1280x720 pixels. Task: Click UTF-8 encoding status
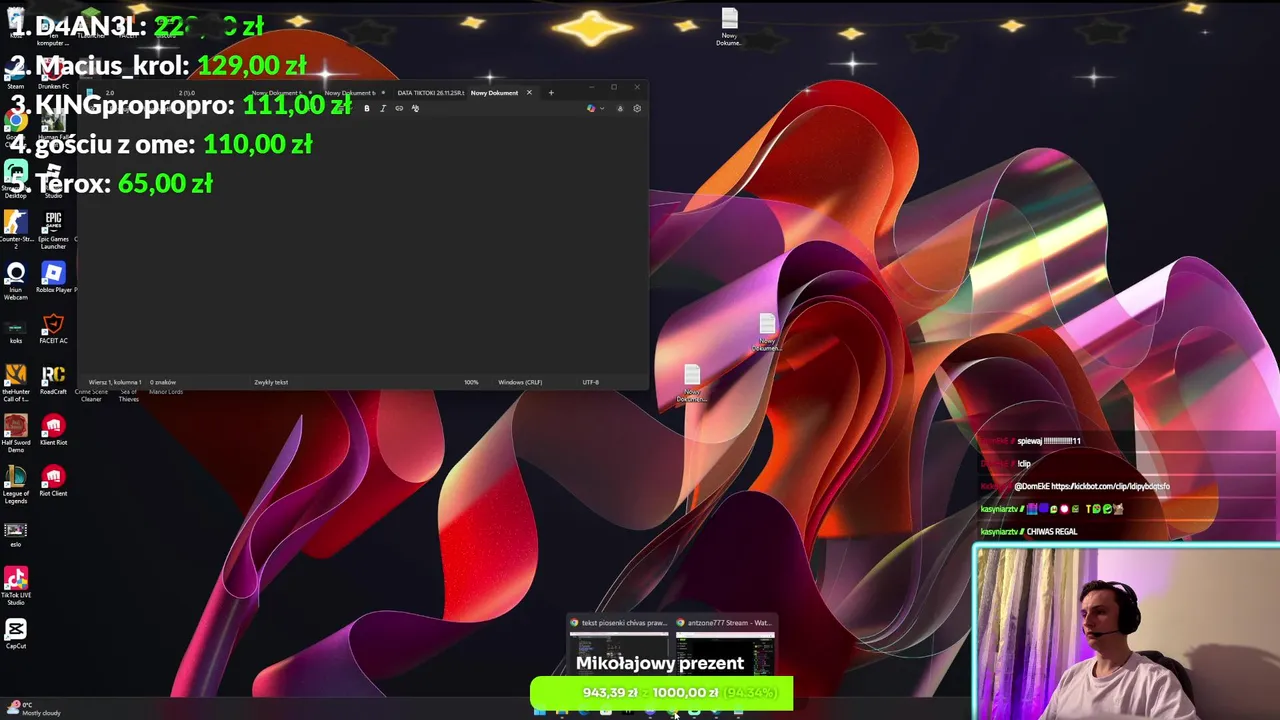coord(591,382)
